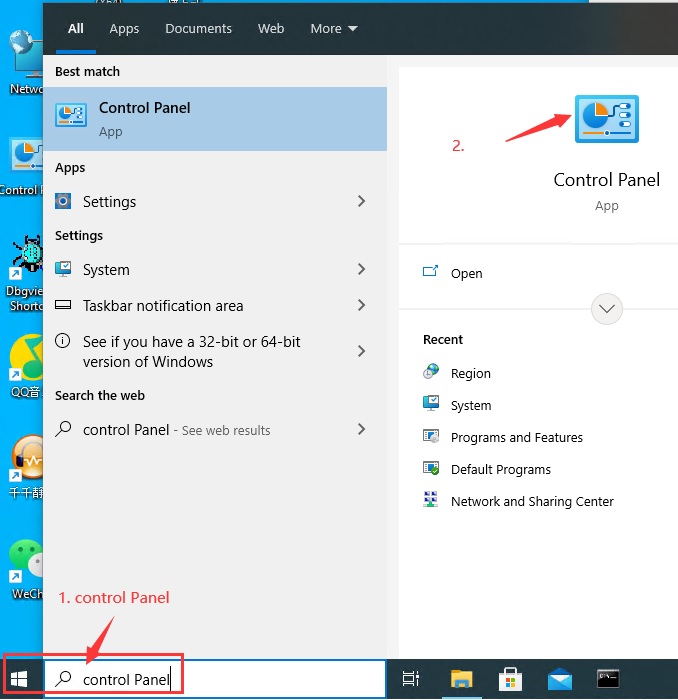Image resolution: width=678 pixels, height=700 pixels.
Task: Expand more actions with the circular down chevron
Action: pos(607,308)
